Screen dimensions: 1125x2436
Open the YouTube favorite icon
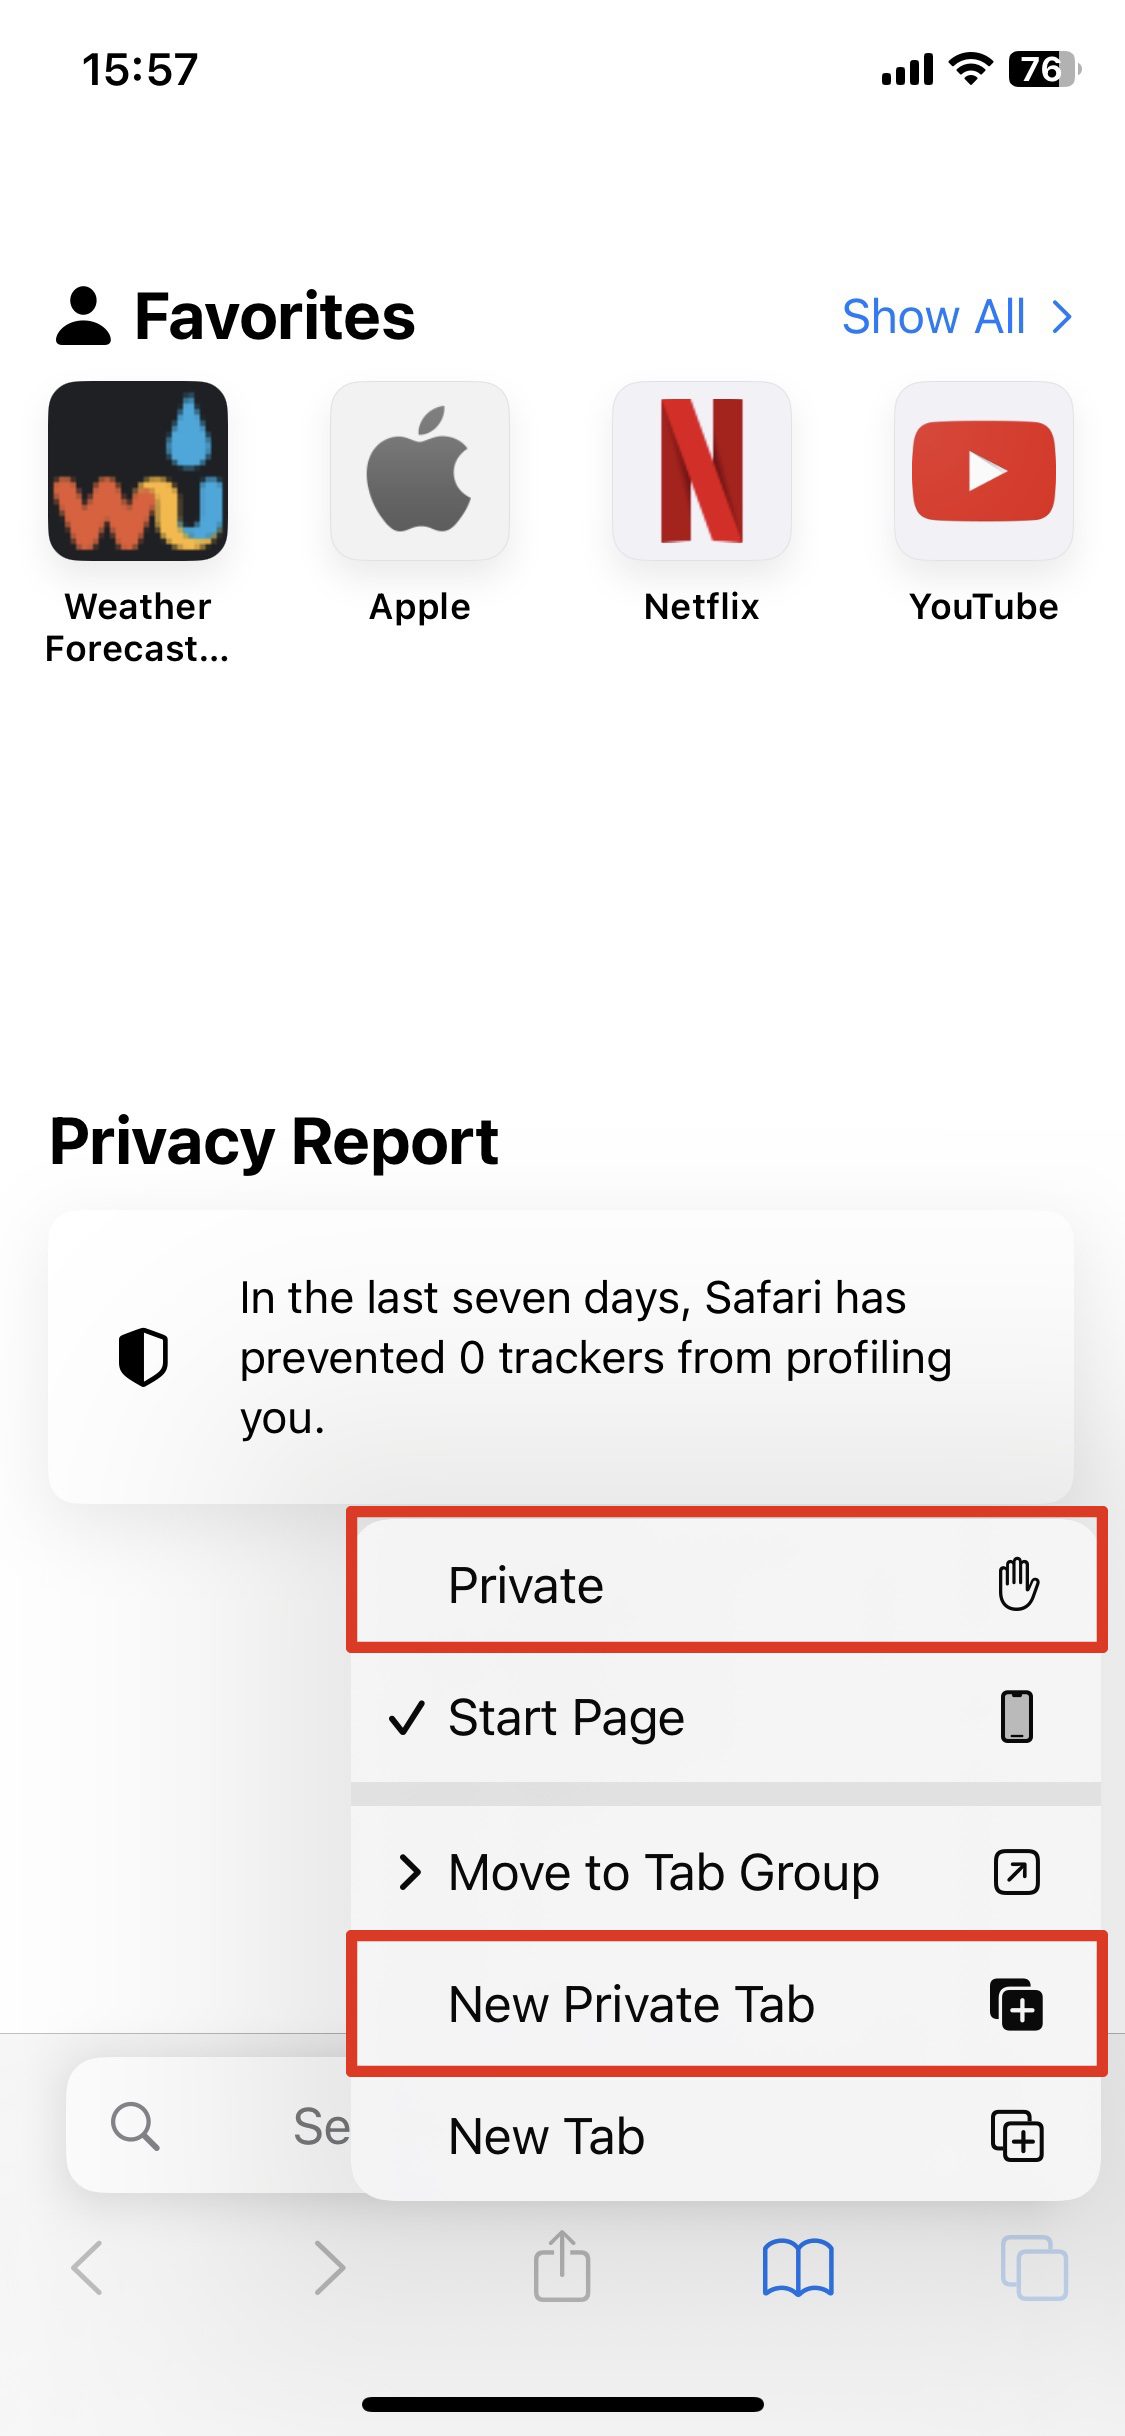point(983,470)
